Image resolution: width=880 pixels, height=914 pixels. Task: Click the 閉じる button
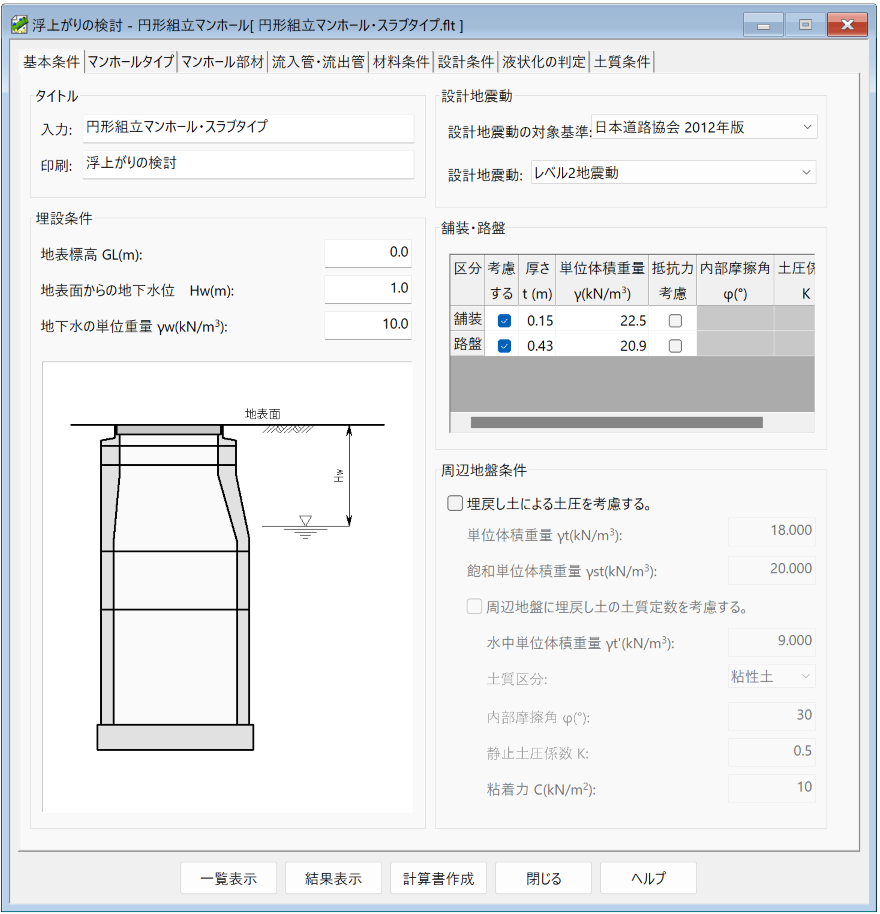click(543, 878)
